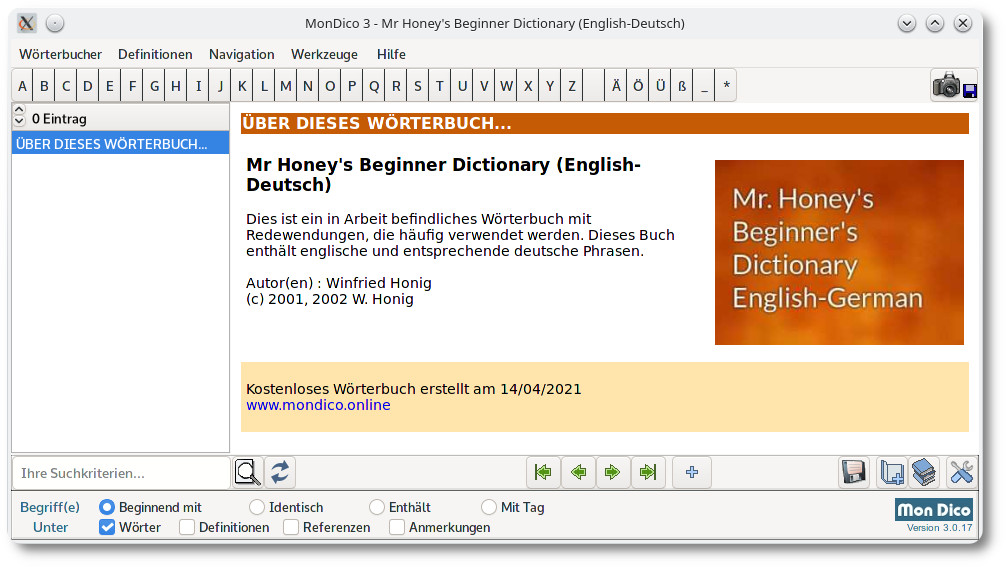Click the round pin button in title bar
The width and height of the screenshot is (1006, 567).
(x=55, y=24)
